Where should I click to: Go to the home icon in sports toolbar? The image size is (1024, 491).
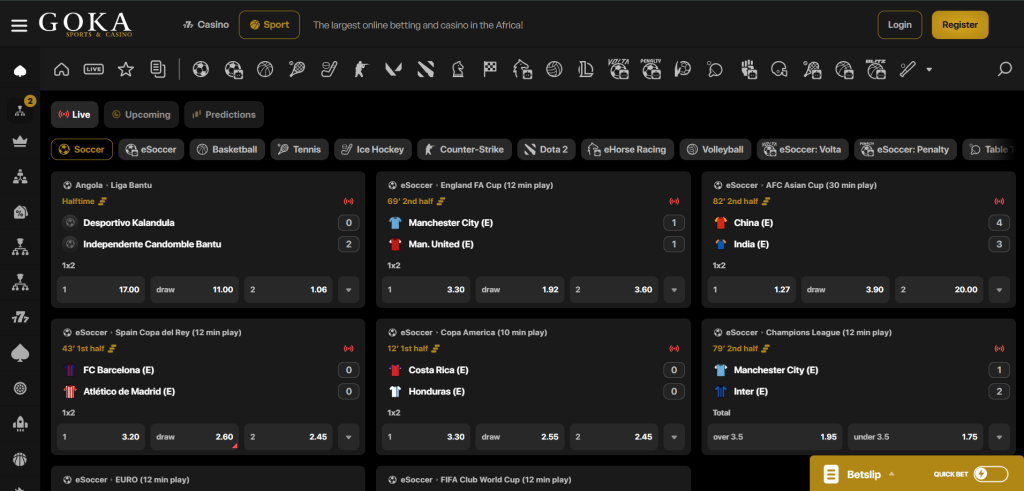point(61,69)
